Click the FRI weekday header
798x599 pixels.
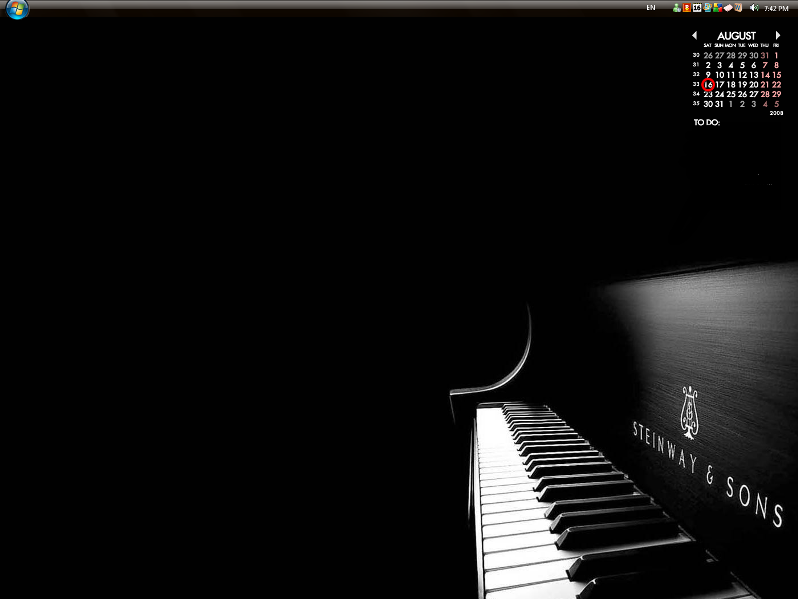(776, 46)
